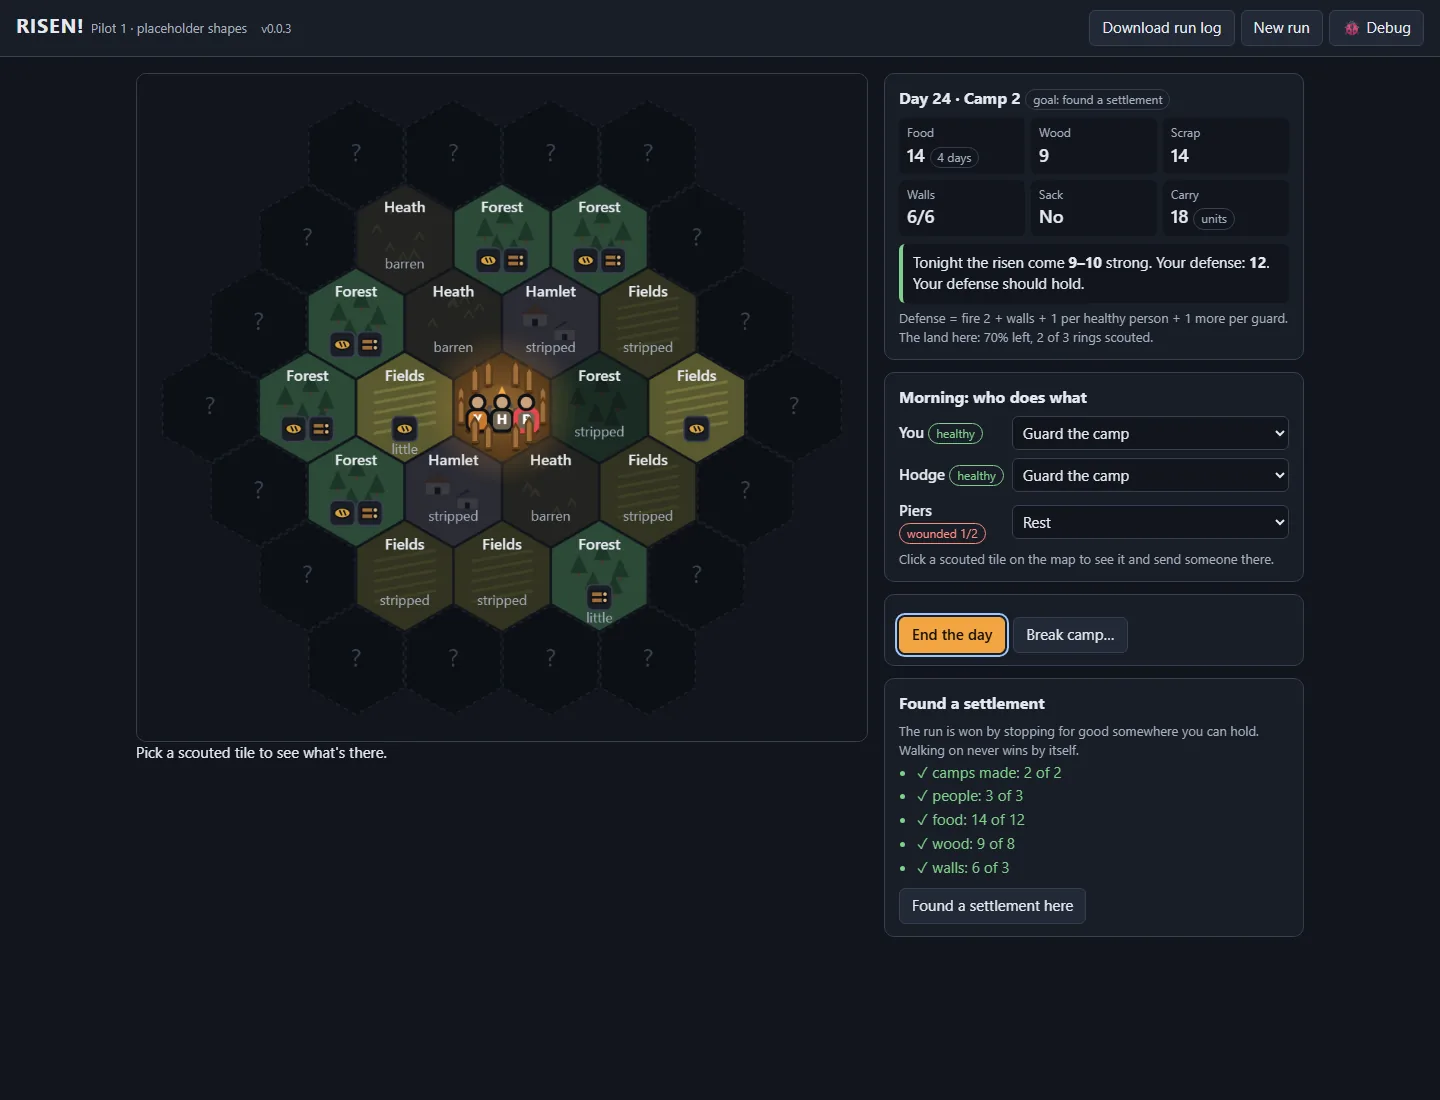Click wood icon on the leftmost Forest tile
Screen dimensions: 1440x1100
[320, 428]
